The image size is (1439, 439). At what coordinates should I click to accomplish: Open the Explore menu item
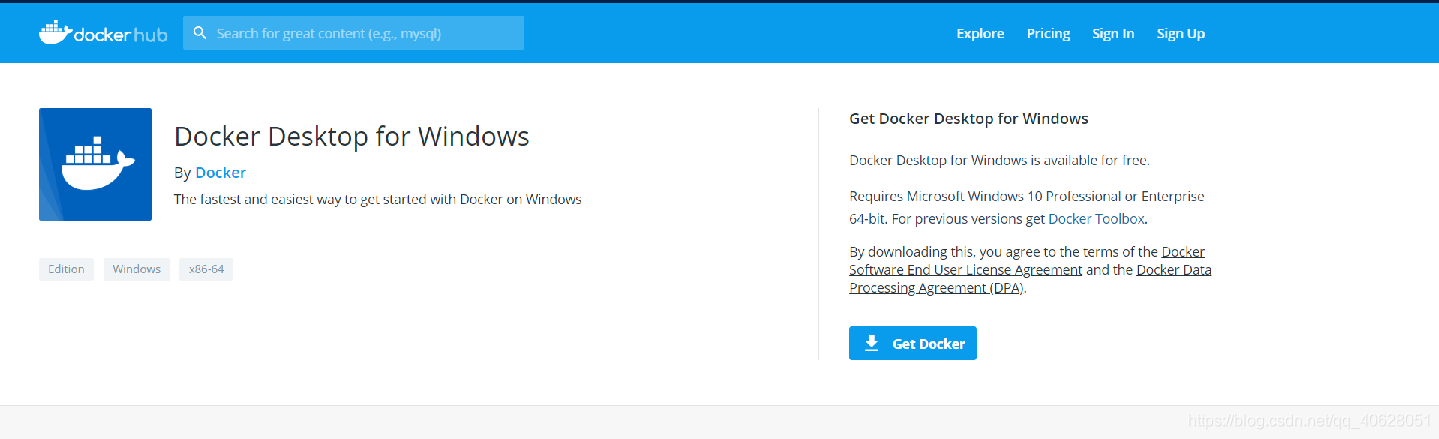[980, 33]
